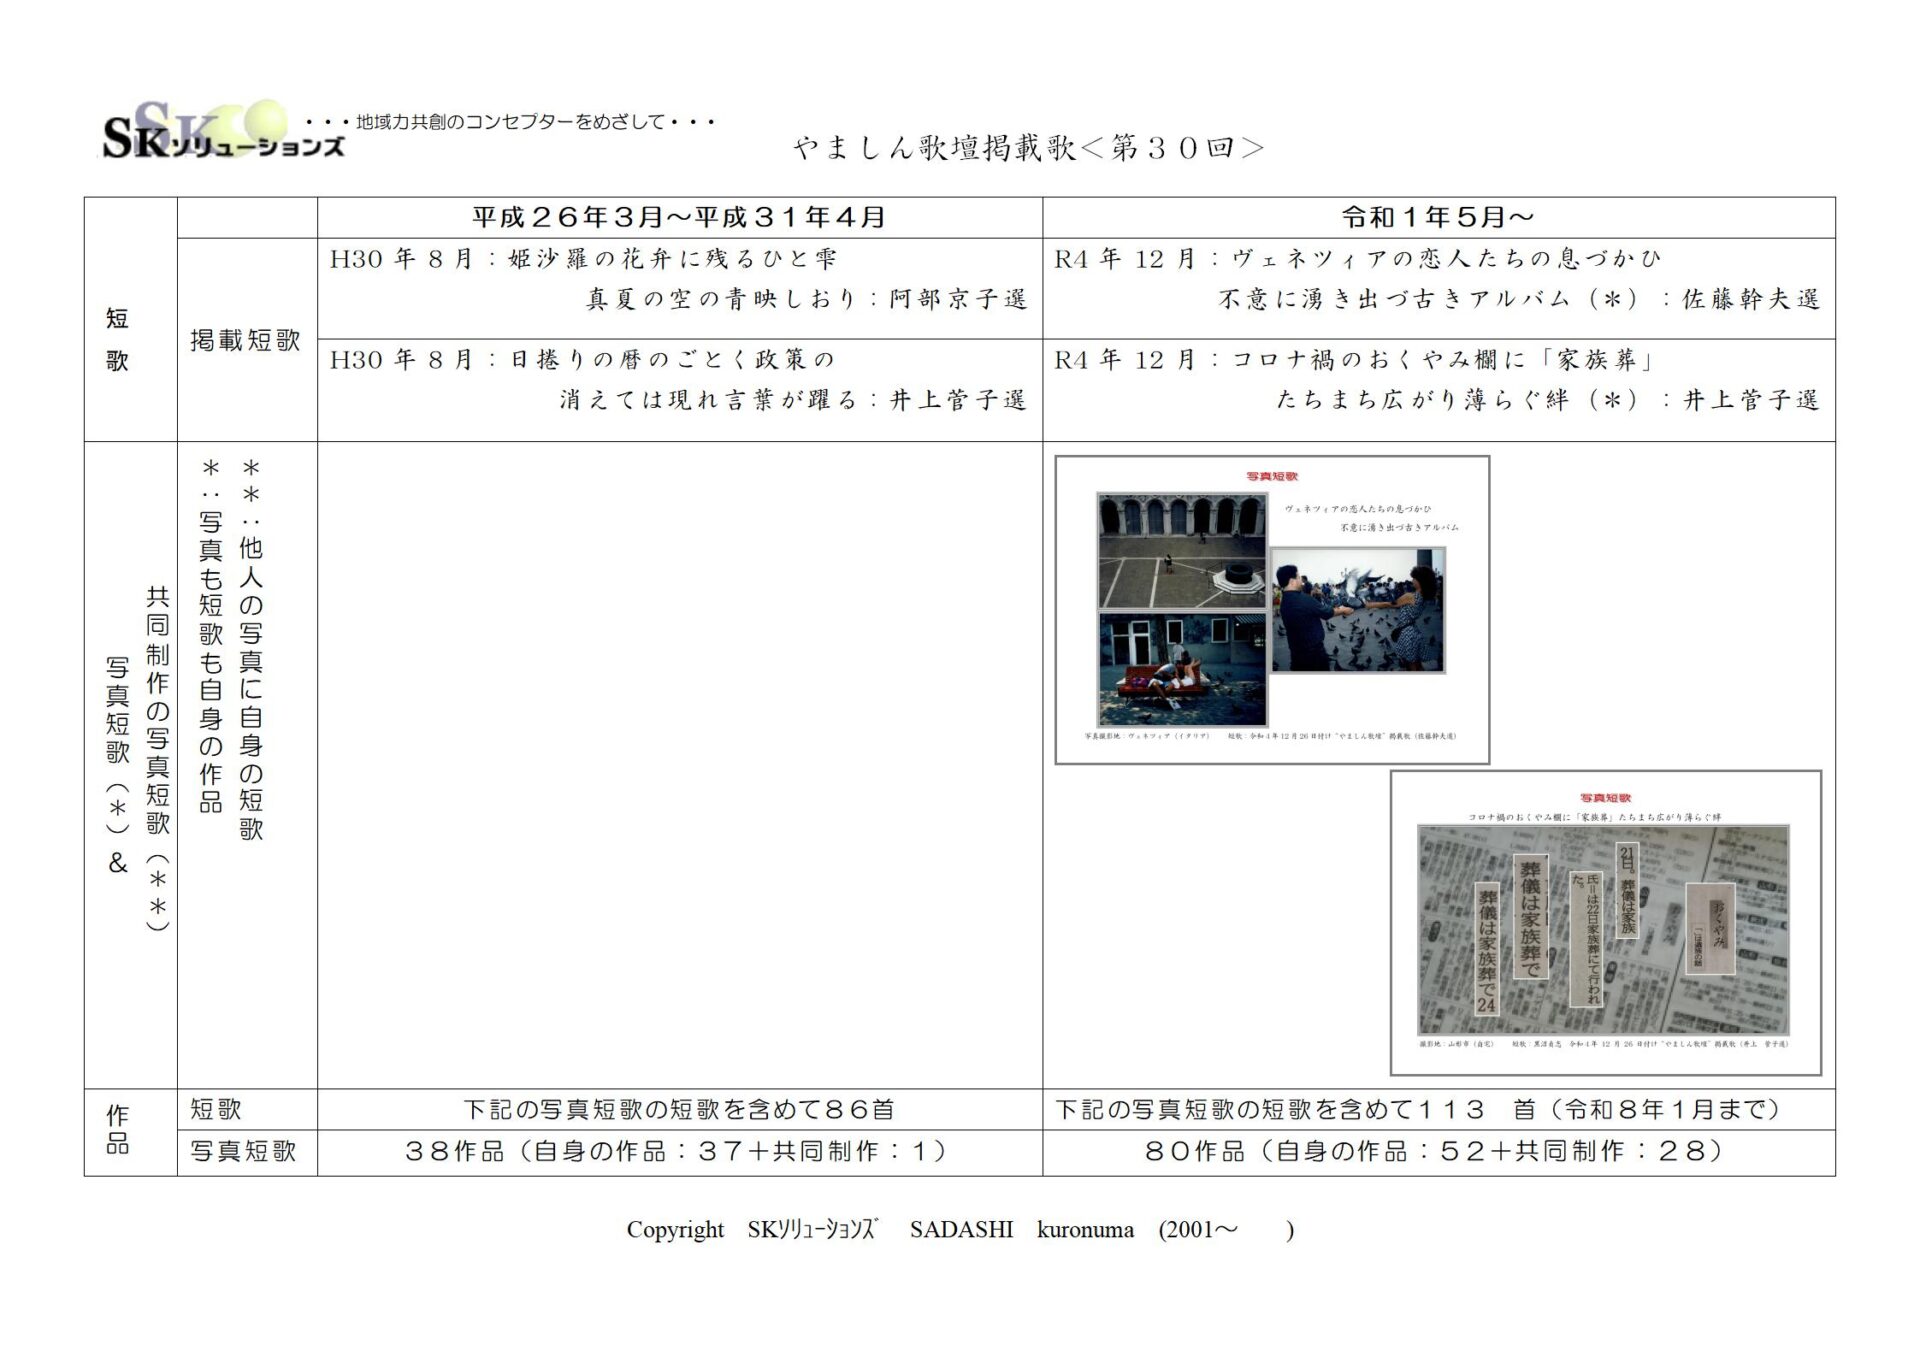Screen dimensions: 1920x1357
Task: Click the 80作品 photo tanka count cell
Action: 1437,1151
